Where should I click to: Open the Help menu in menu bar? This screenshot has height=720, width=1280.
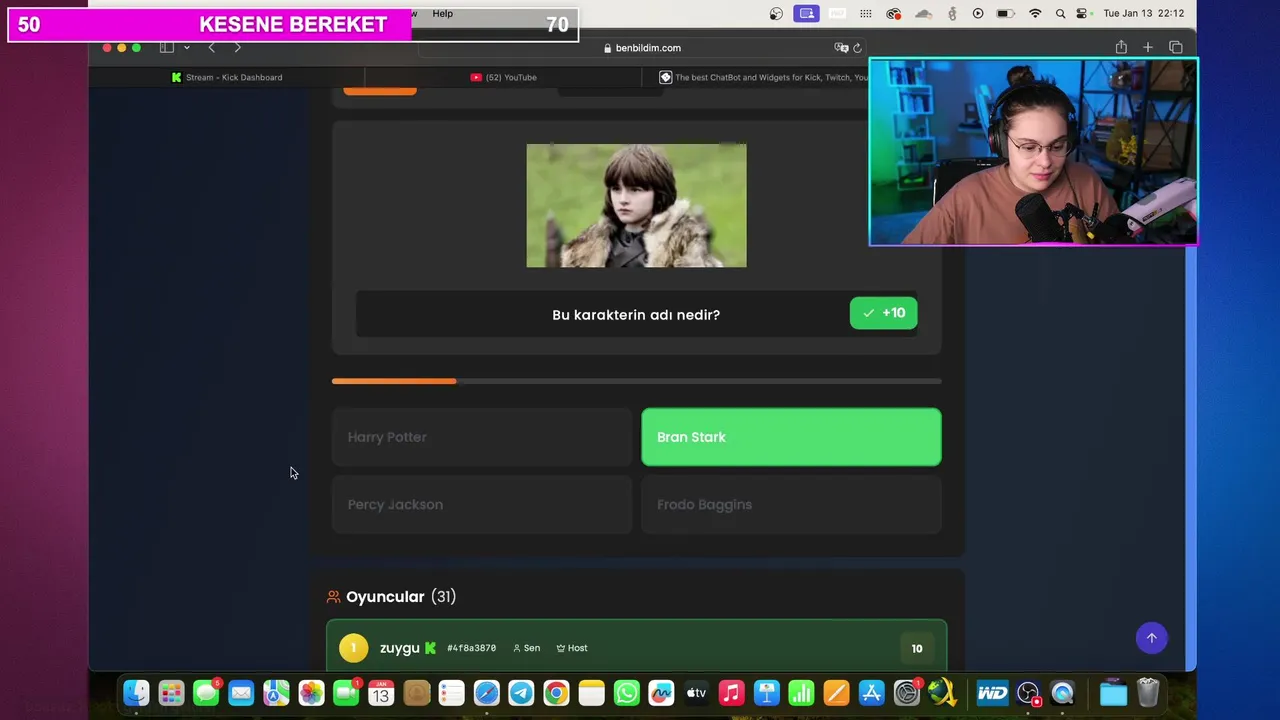pos(442,14)
